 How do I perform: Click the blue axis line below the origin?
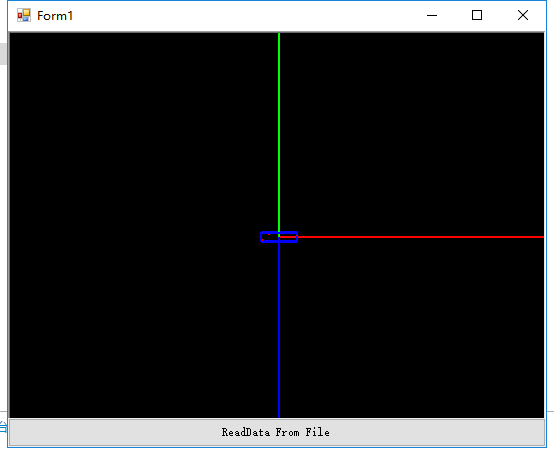279,330
